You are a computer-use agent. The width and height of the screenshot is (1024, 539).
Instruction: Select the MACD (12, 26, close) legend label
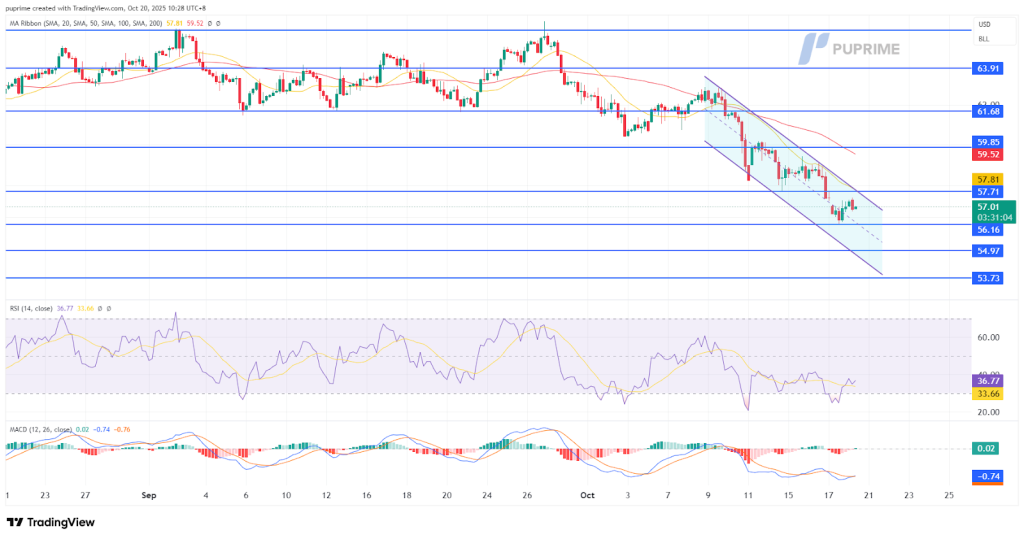tap(40, 429)
